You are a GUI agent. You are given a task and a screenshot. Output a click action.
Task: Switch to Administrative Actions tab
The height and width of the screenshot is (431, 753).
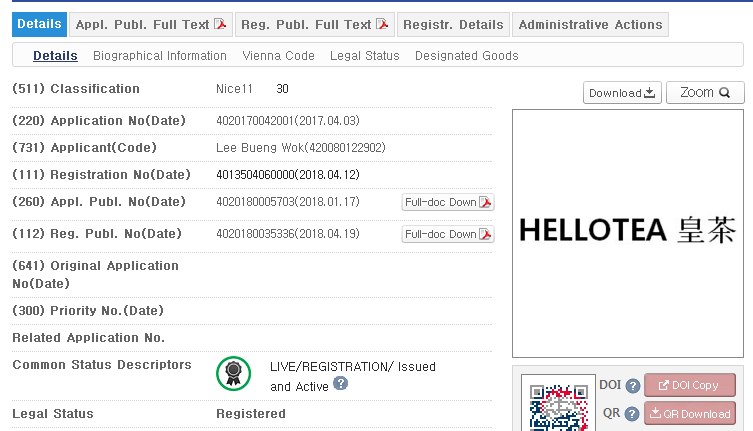click(590, 25)
